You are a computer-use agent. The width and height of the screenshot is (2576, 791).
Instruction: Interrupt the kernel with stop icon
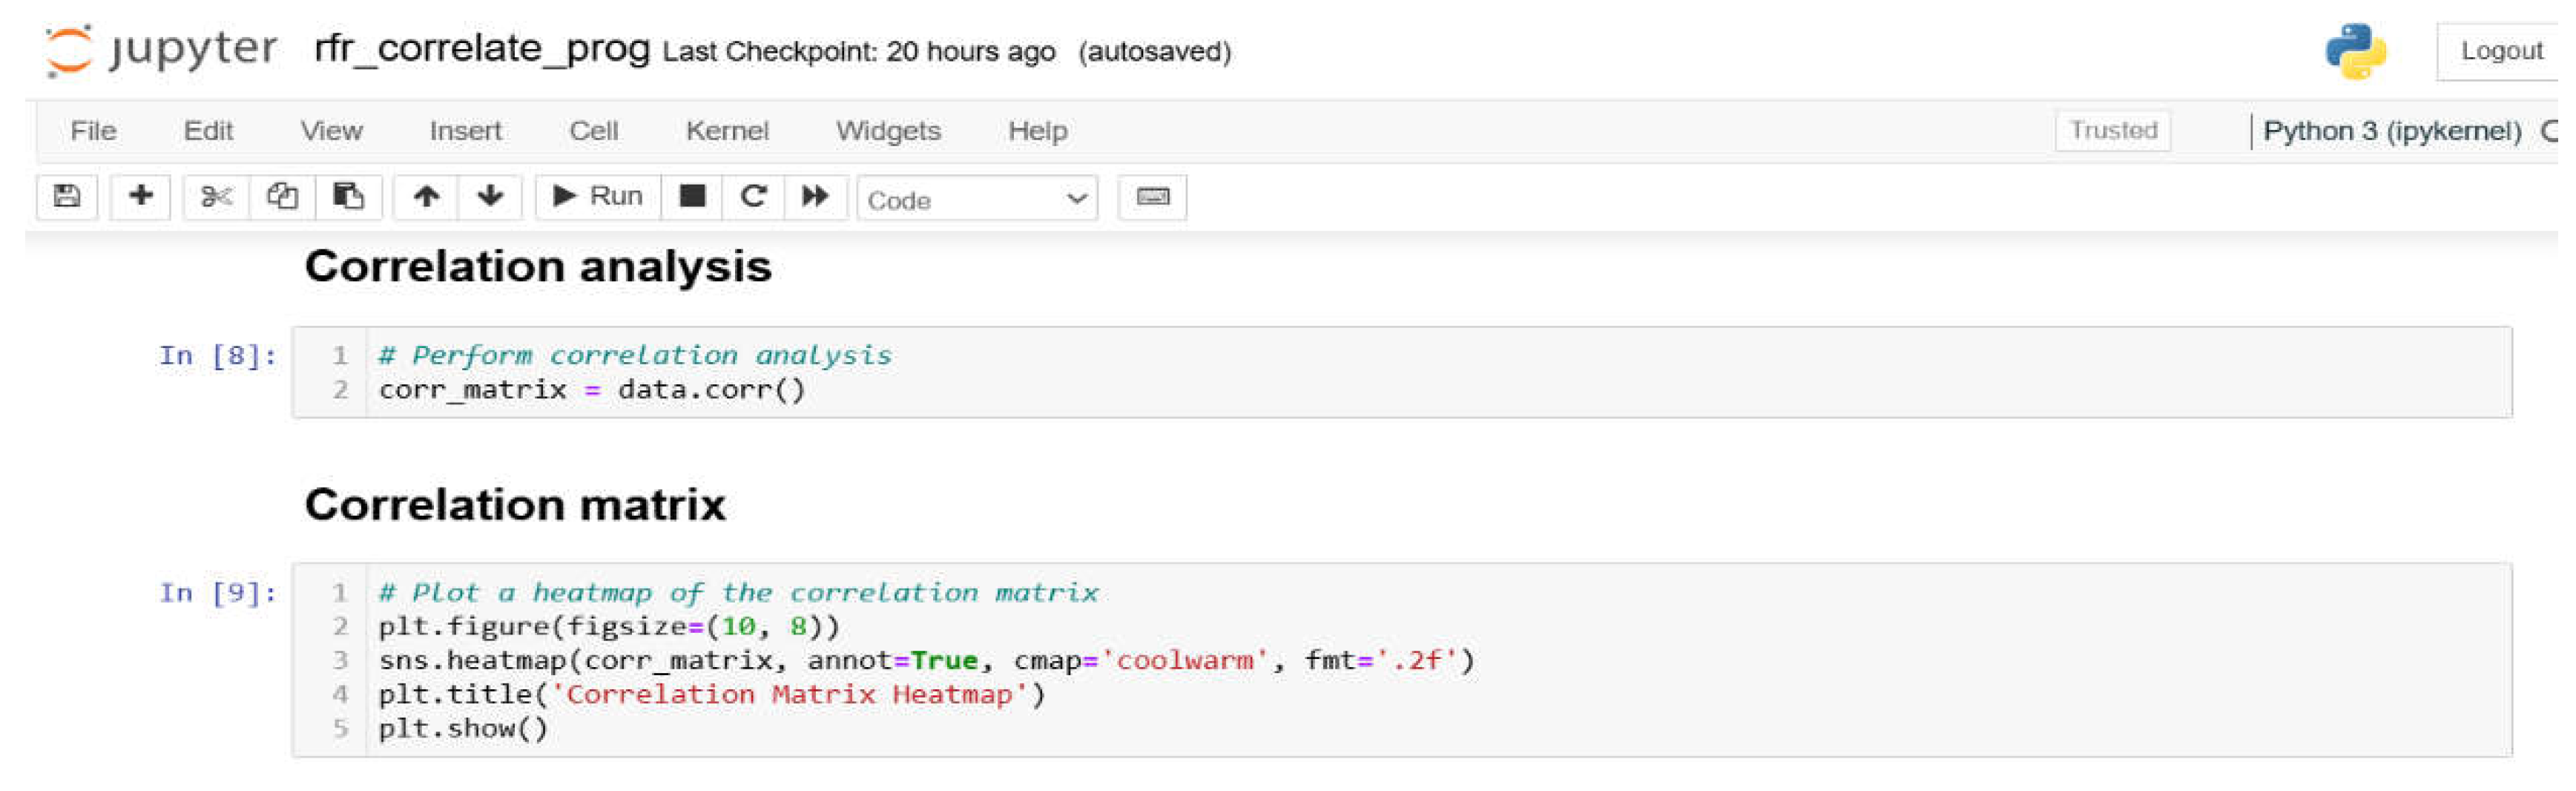[692, 196]
